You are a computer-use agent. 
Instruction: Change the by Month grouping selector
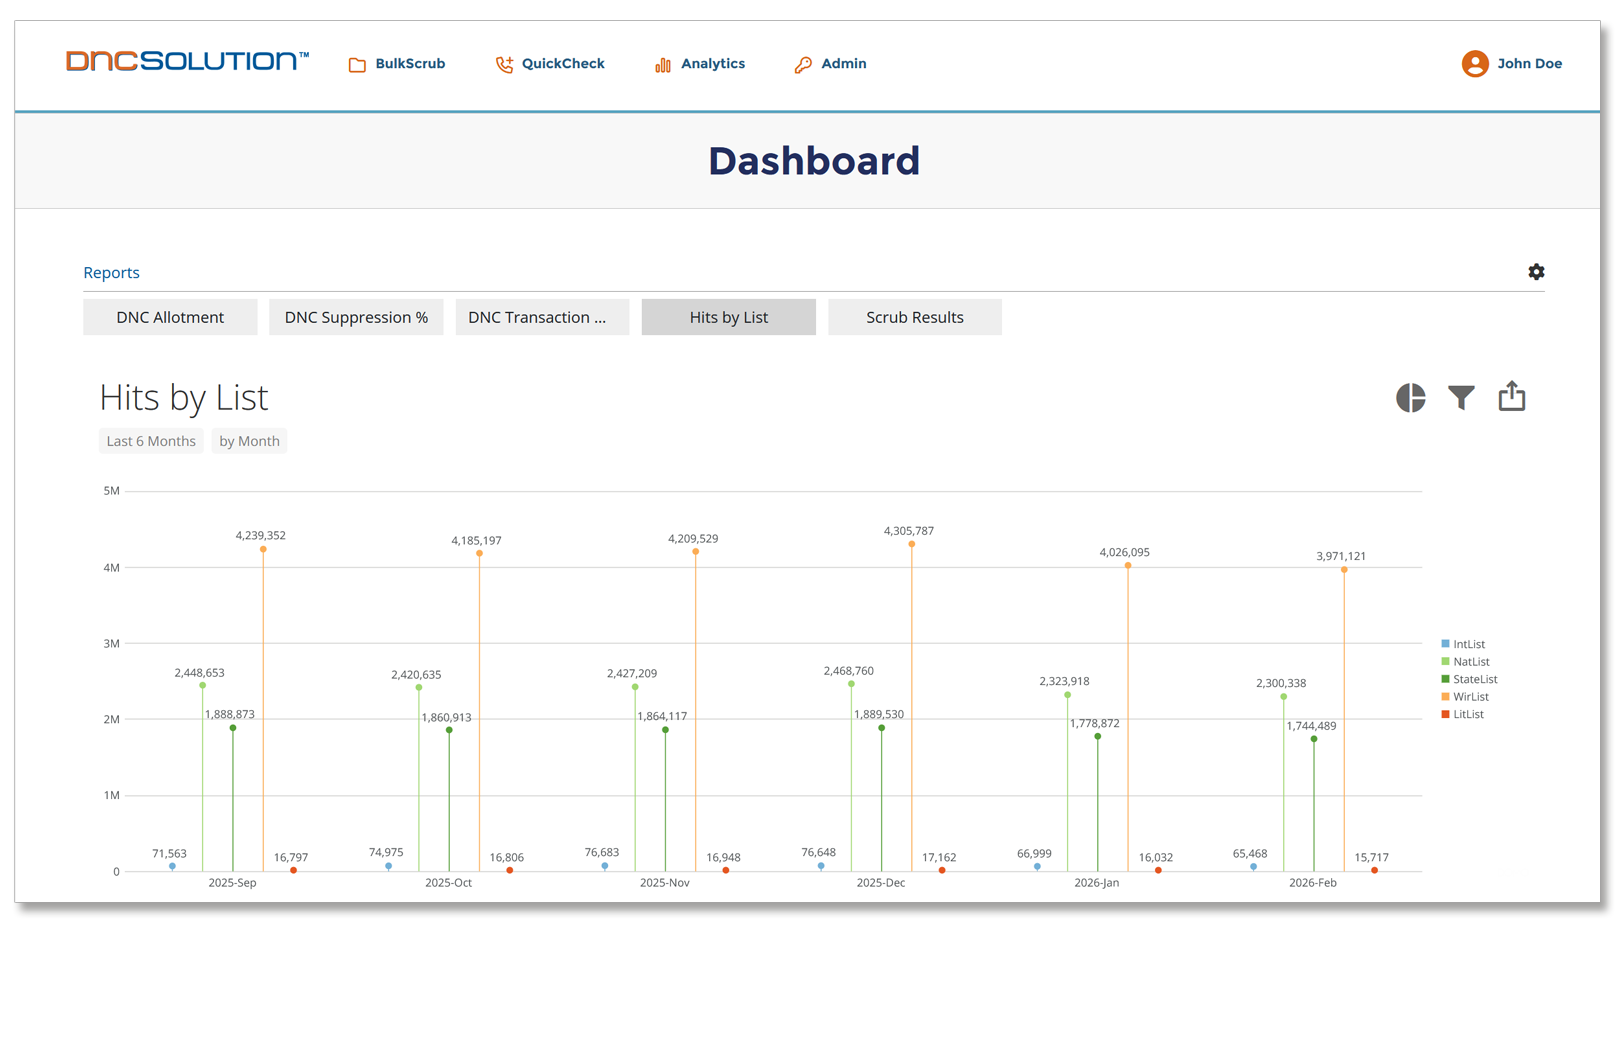coord(249,441)
